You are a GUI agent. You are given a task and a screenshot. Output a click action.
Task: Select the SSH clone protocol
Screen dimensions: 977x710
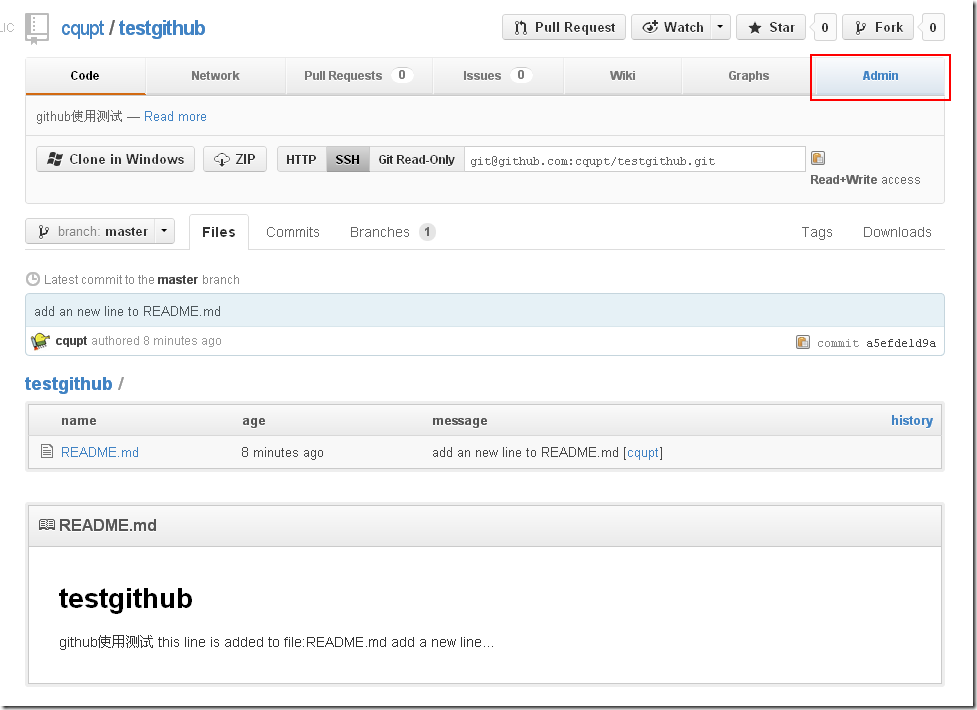348,159
